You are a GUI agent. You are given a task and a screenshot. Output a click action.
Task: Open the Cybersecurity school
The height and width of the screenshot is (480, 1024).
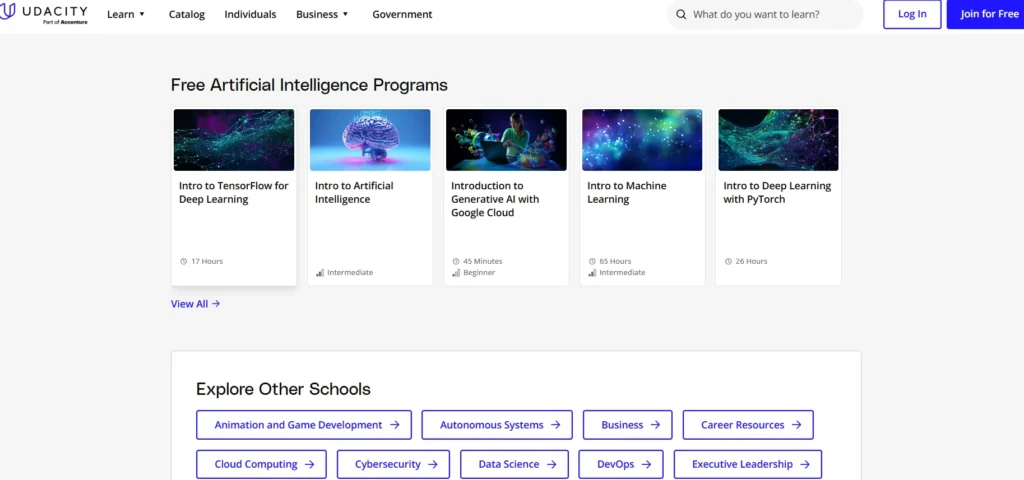[x=393, y=464]
